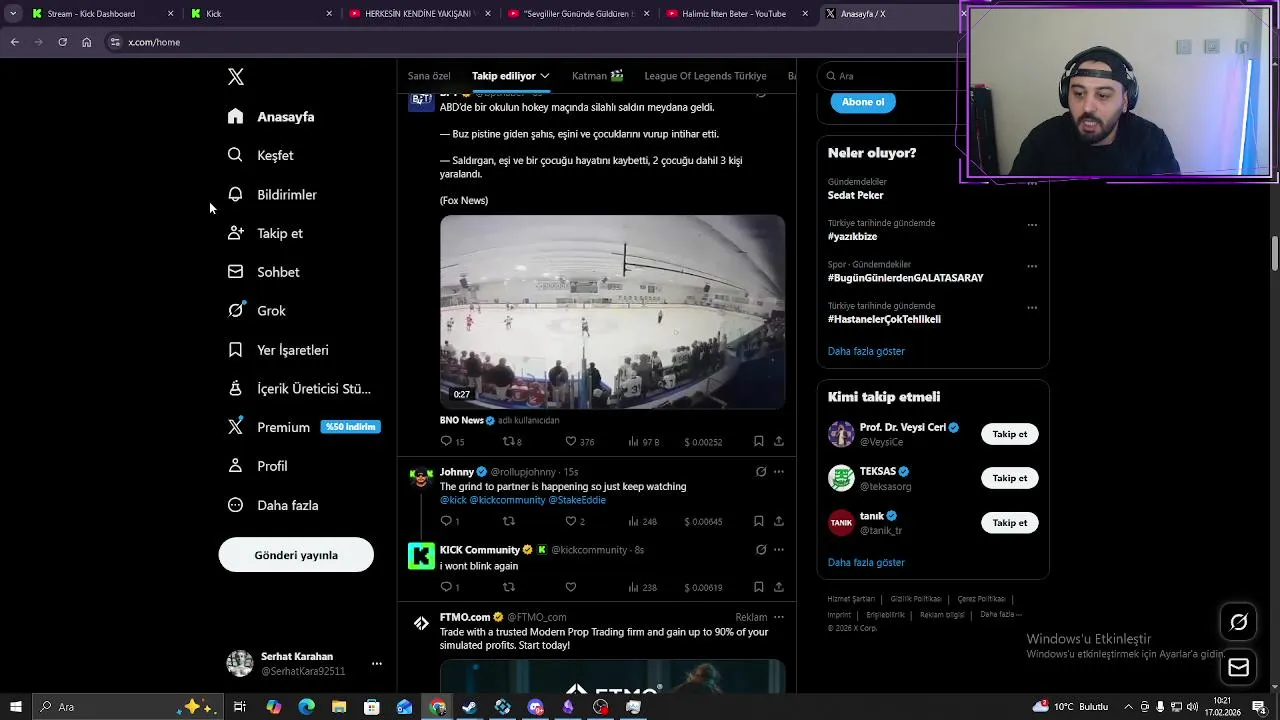Follow tanık account

coord(1010,523)
